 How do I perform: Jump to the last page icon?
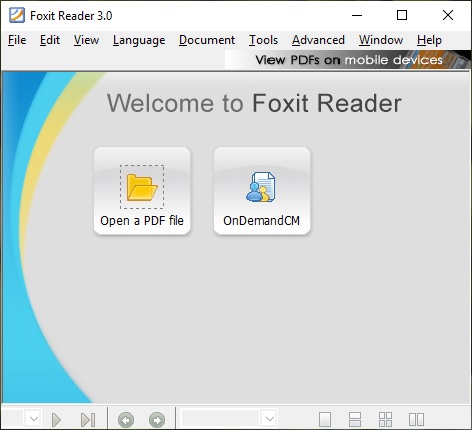tap(88, 420)
